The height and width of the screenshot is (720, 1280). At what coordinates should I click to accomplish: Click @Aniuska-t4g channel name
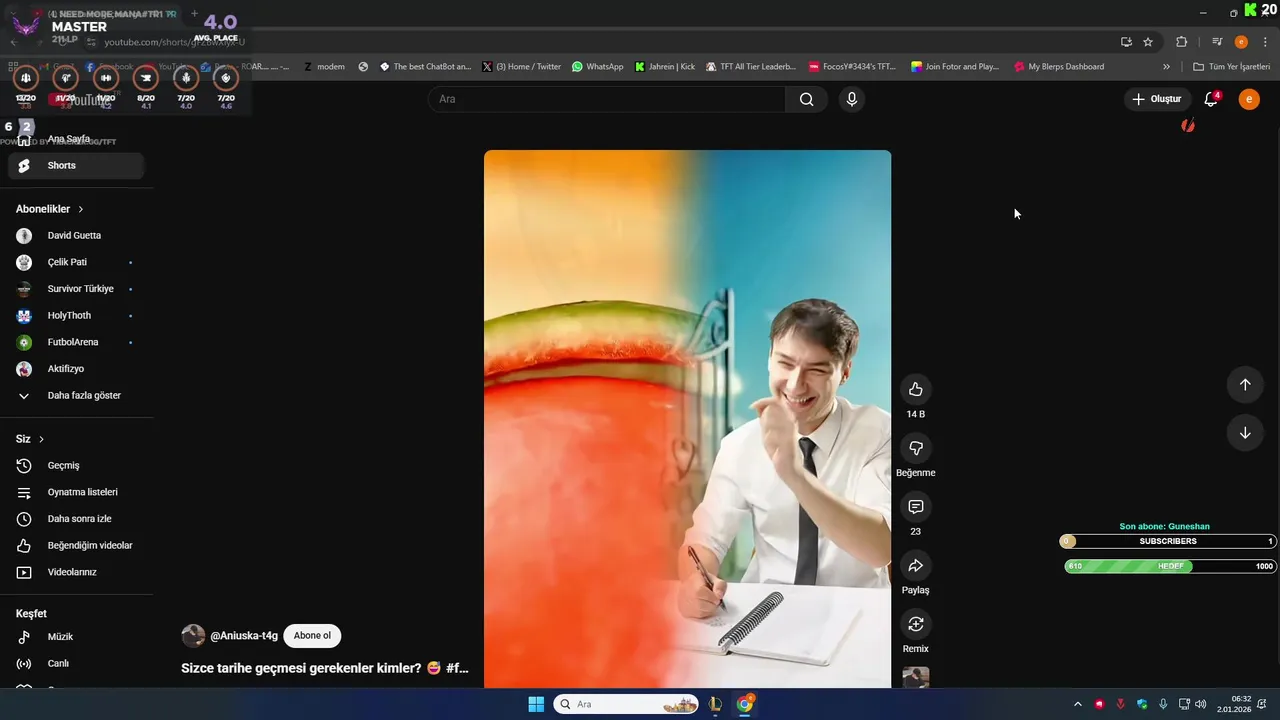pyautogui.click(x=244, y=636)
